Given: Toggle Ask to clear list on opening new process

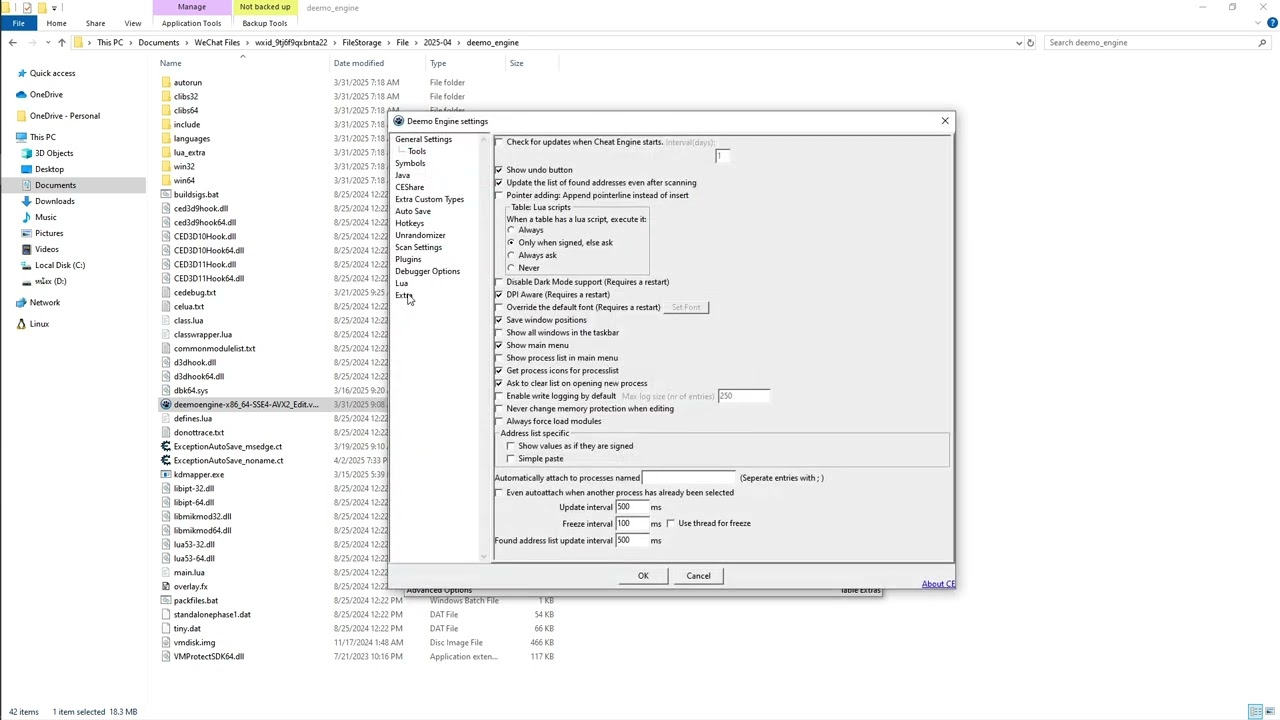Looking at the screenshot, I should click(499, 383).
